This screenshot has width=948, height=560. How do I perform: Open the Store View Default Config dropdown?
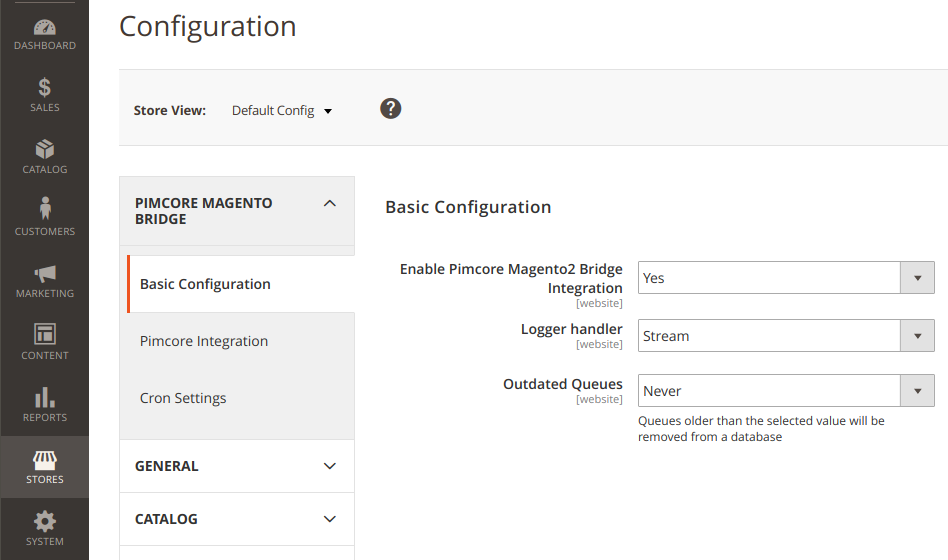click(x=282, y=111)
